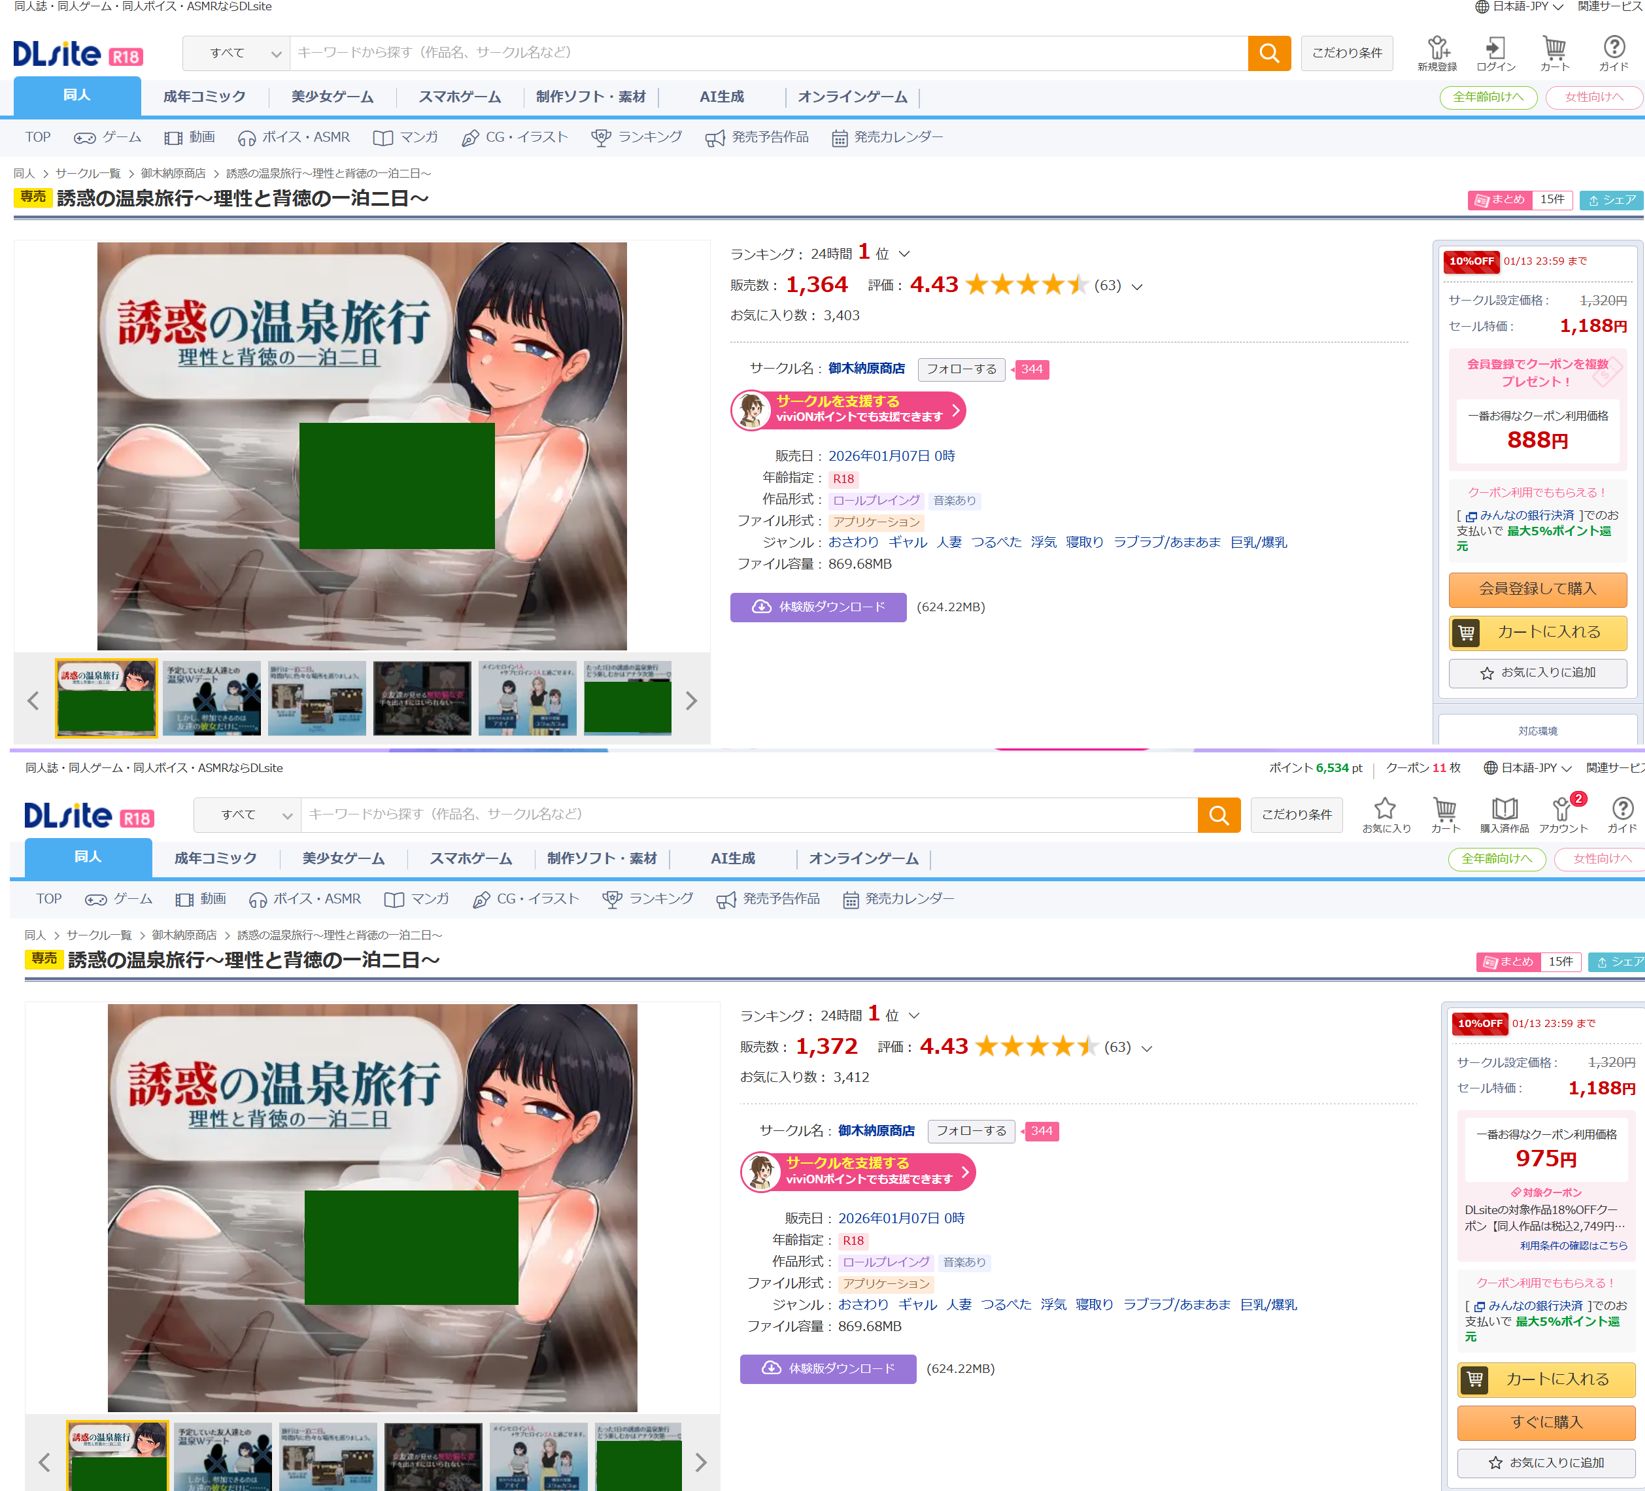Click お気に入りに追加 on the logged-out page
Image resolution: width=1645 pixels, height=1491 pixels.
point(1538,673)
